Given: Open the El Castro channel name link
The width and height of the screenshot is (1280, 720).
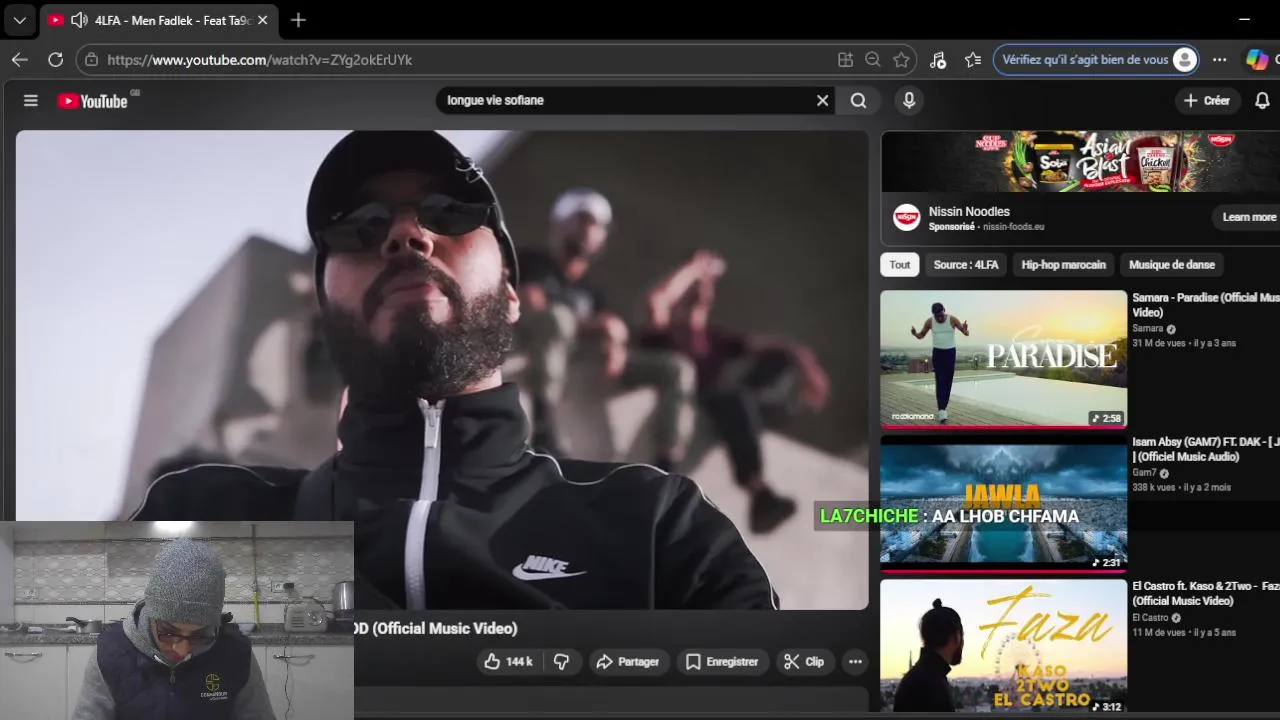Looking at the screenshot, I should (1150, 618).
